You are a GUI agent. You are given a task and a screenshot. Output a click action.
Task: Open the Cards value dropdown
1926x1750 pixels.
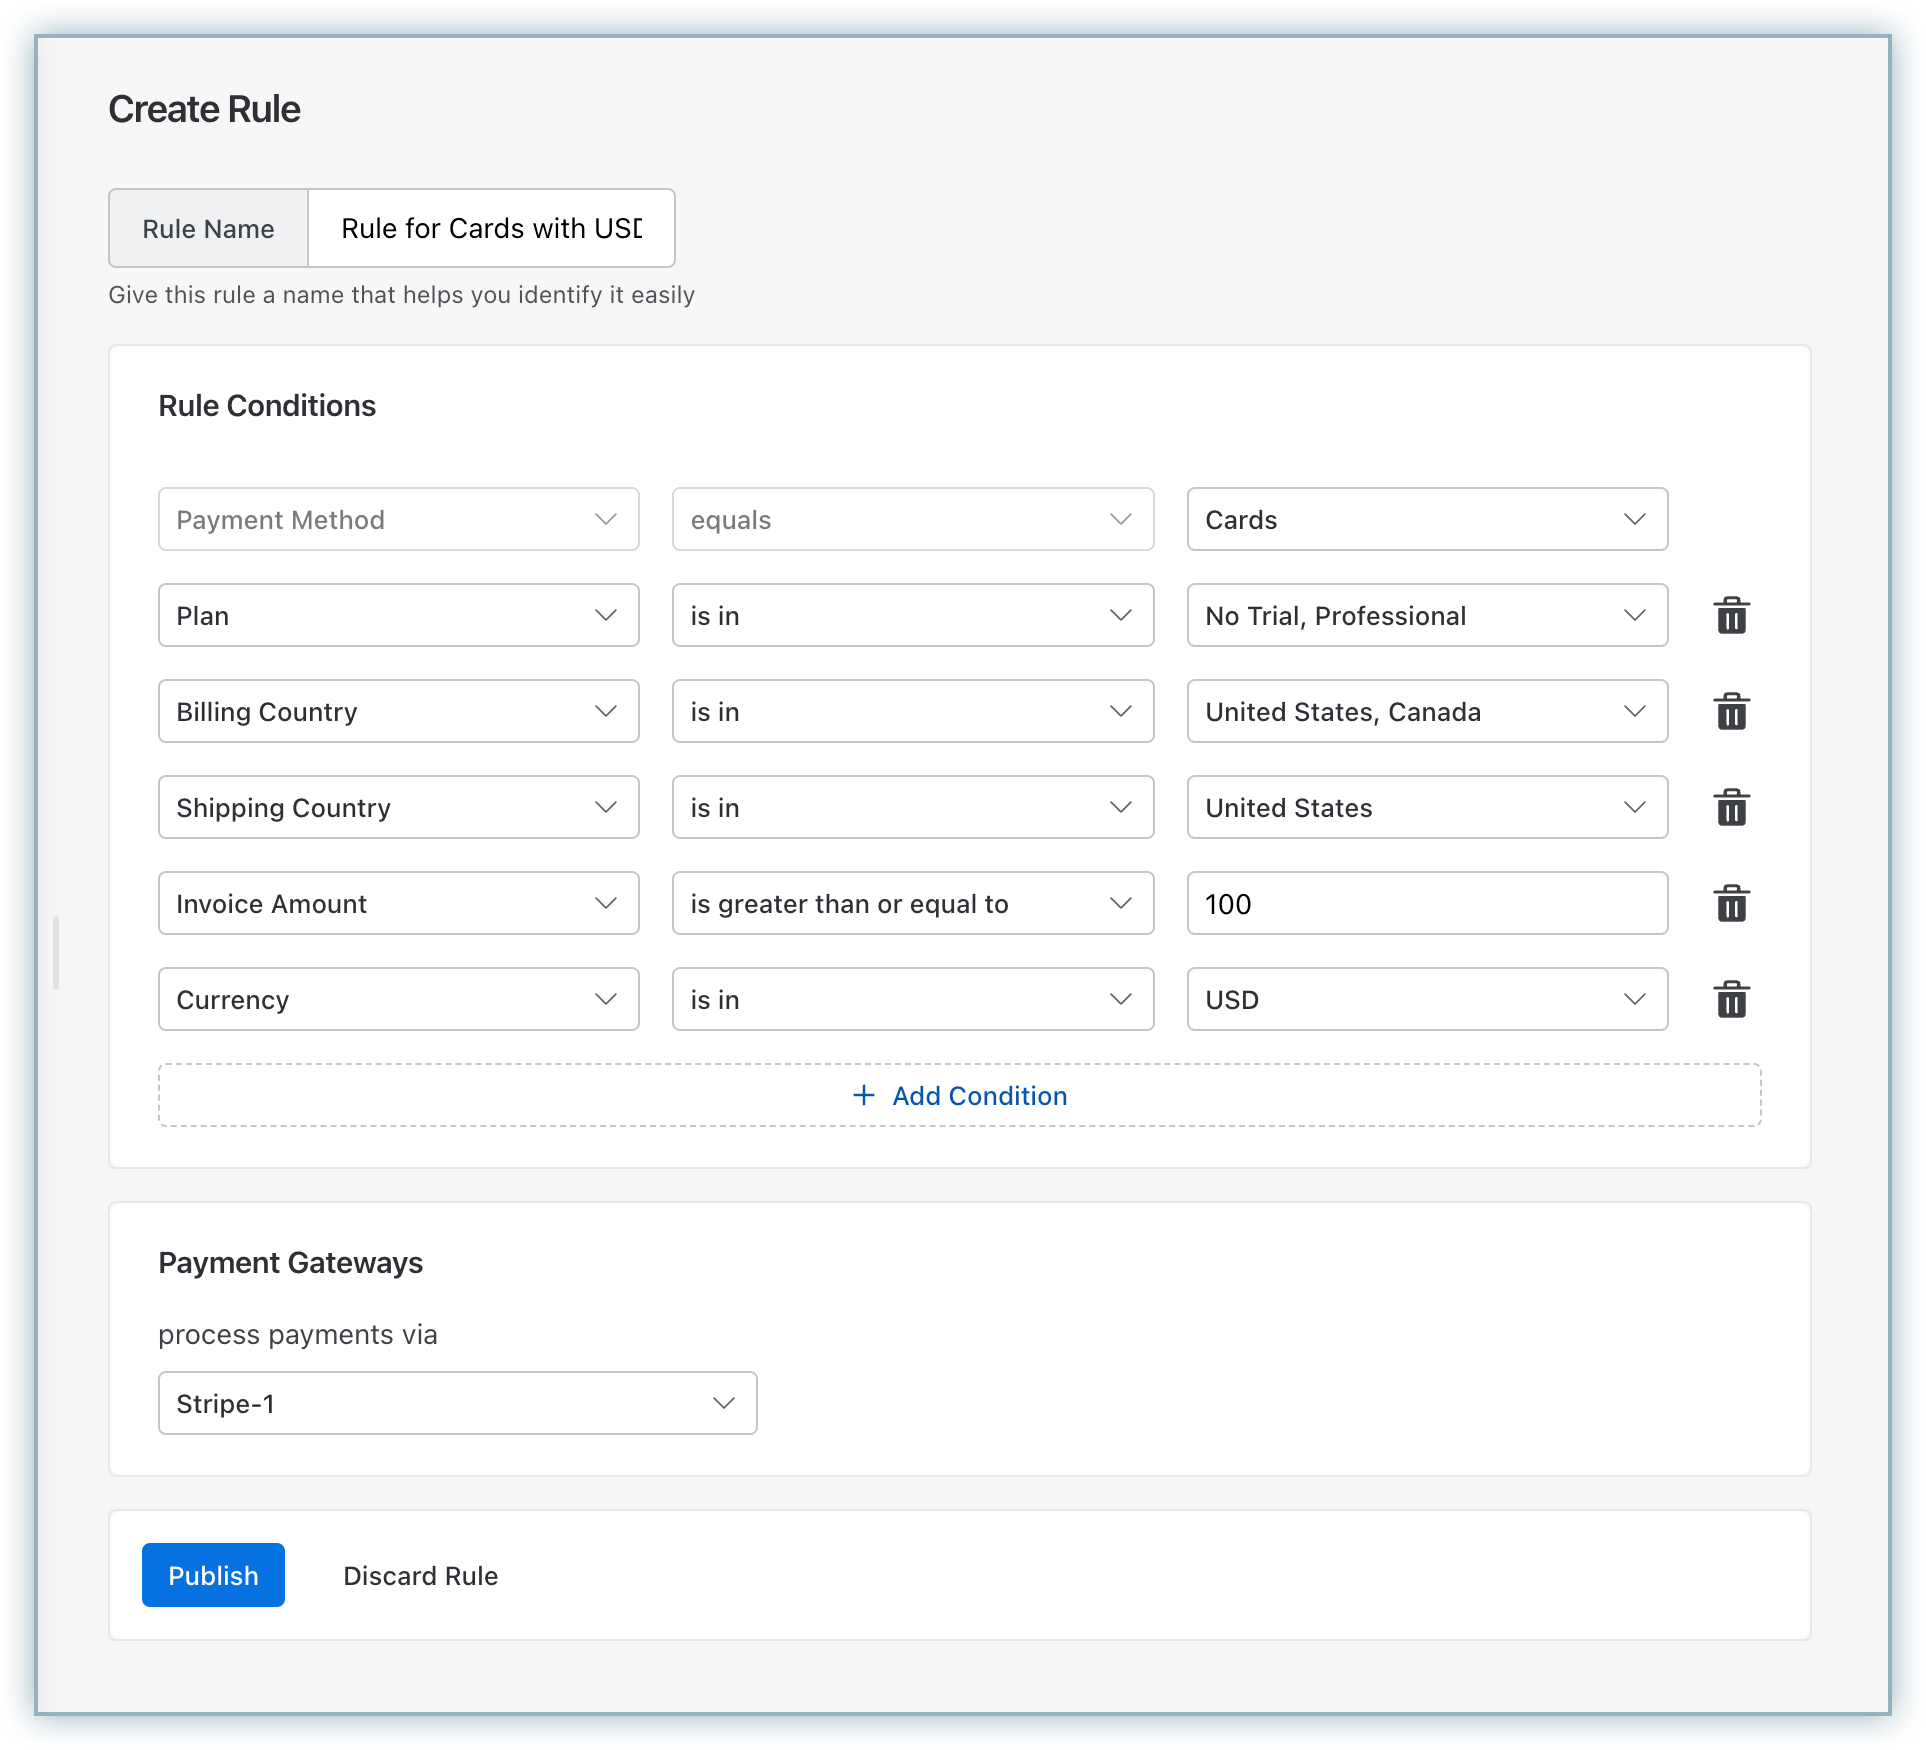1426,519
